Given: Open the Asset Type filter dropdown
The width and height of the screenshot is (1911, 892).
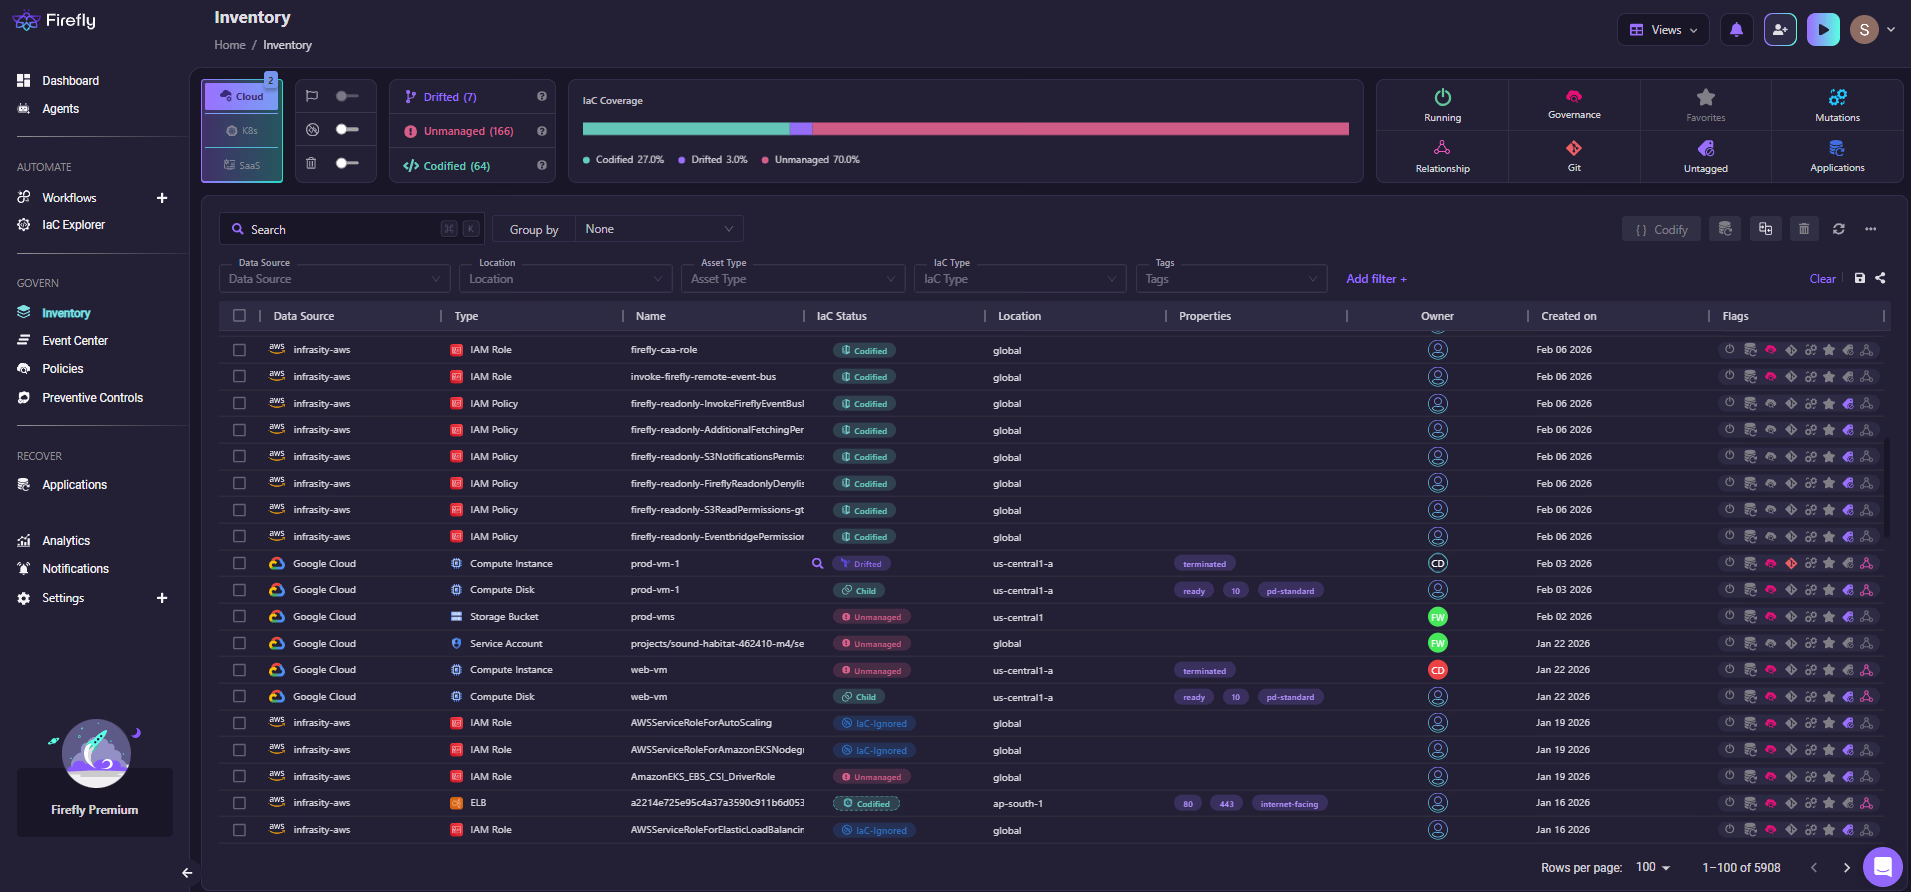Looking at the screenshot, I should [793, 279].
